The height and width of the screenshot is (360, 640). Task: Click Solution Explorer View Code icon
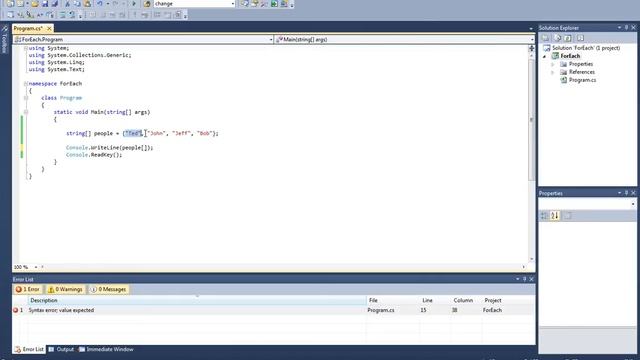(580, 38)
